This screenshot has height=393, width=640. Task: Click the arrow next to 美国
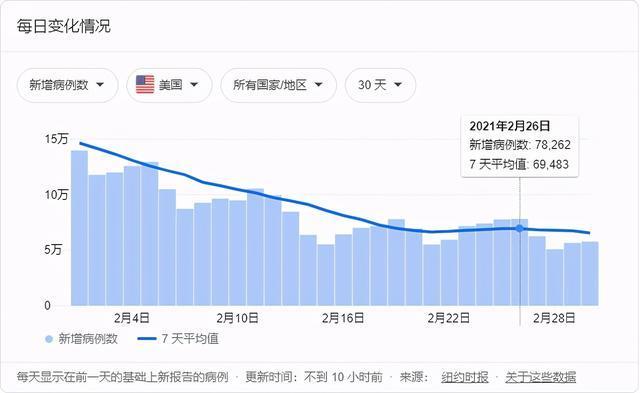click(194, 84)
